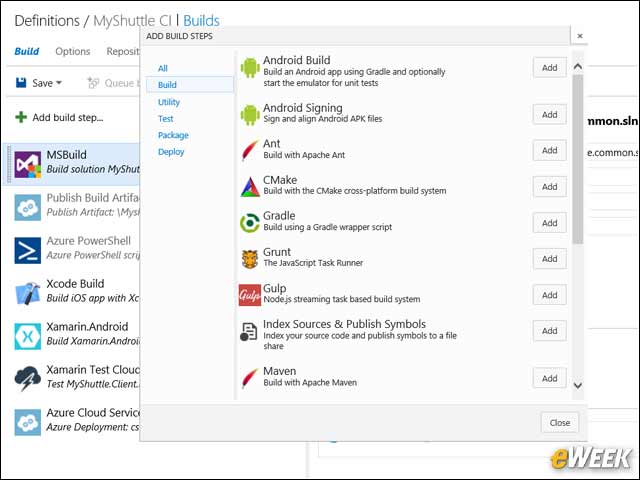The image size is (640, 480).
Task: Add the Android Build step
Action: point(549,68)
